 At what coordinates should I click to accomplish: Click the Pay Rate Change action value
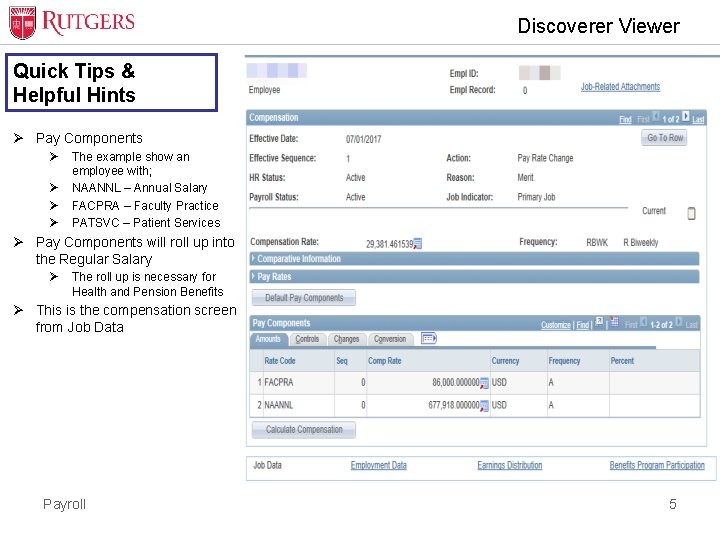click(x=545, y=158)
